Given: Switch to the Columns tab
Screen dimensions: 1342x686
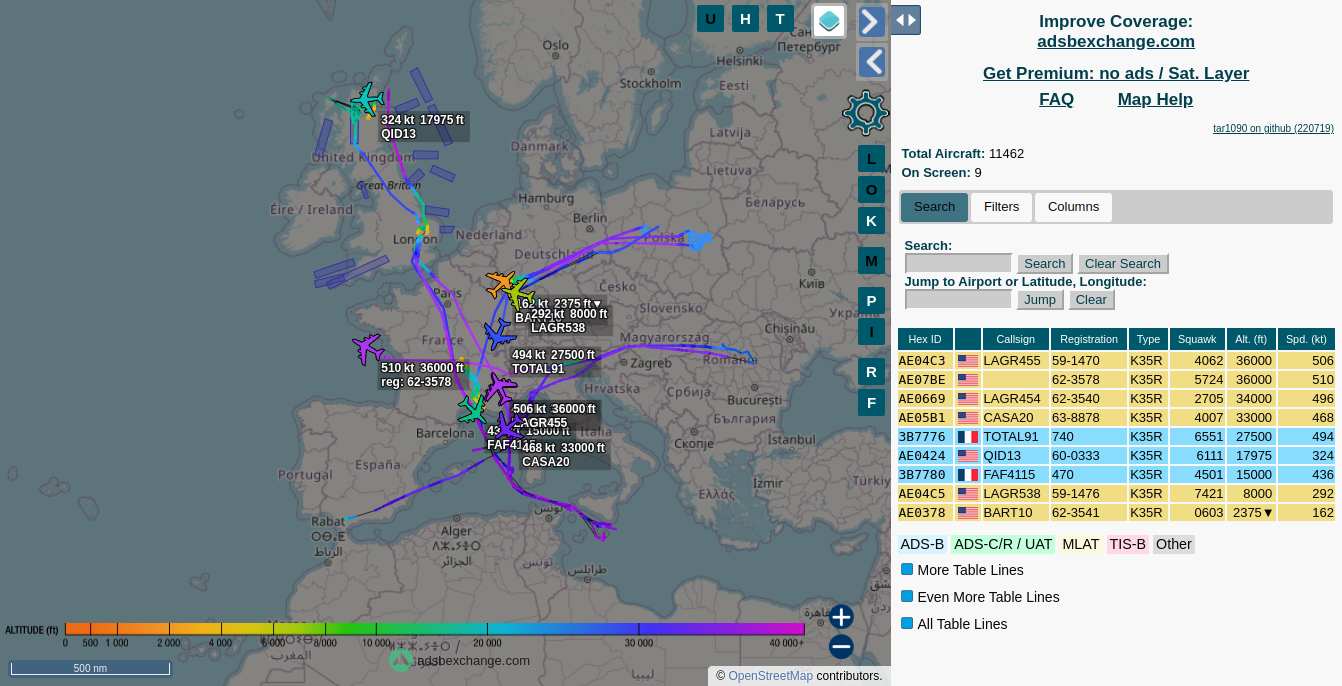Looking at the screenshot, I should (1074, 207).
